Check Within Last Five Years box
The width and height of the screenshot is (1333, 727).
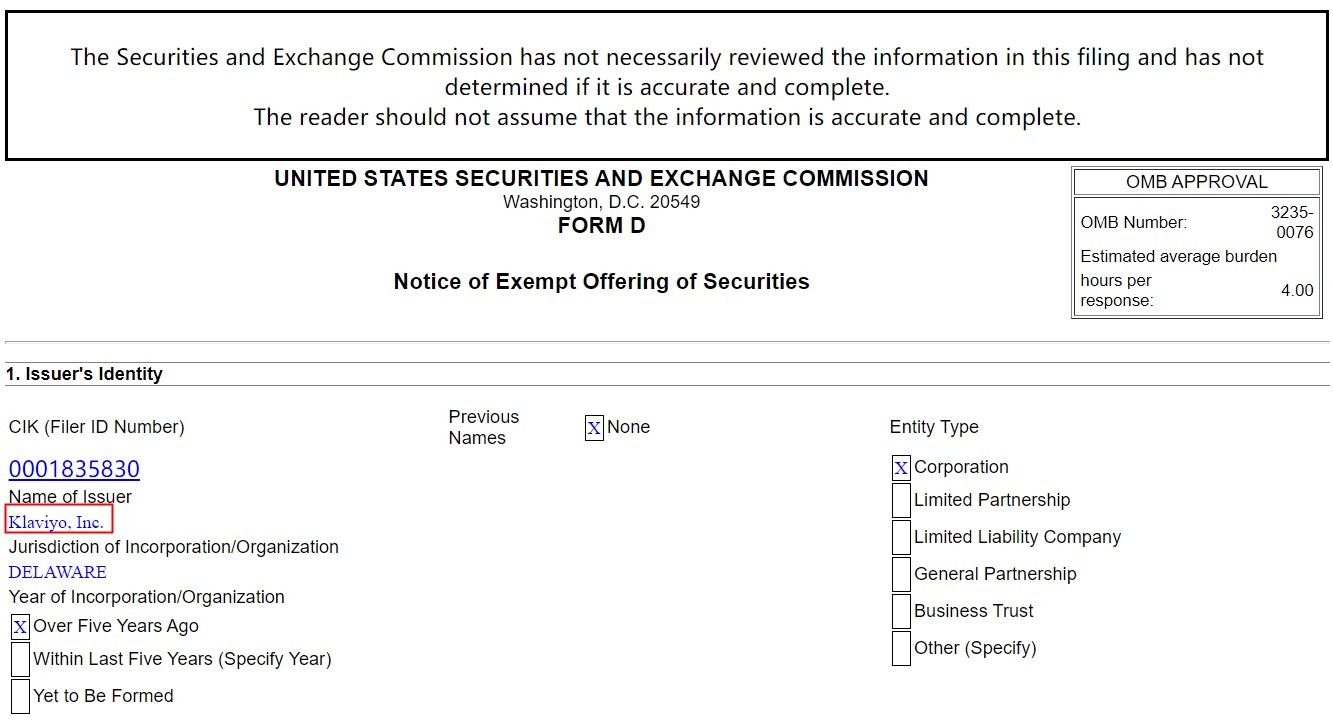click(x=20, y=659)
